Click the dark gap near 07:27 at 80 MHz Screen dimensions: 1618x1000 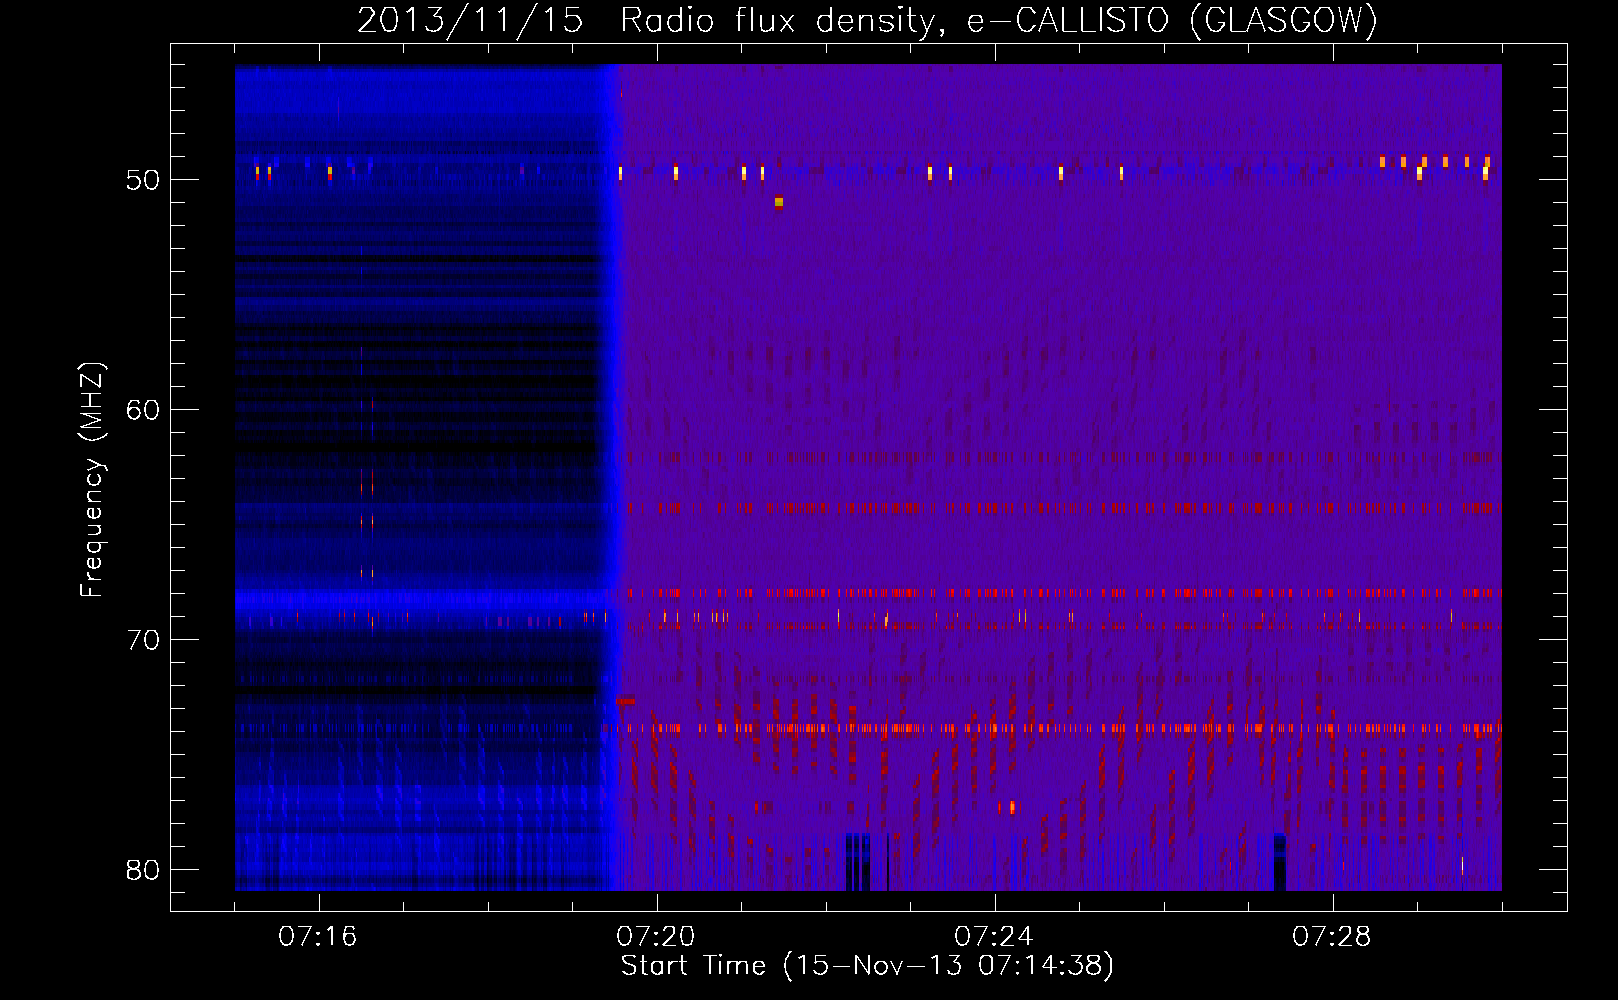coord(1279,861)
